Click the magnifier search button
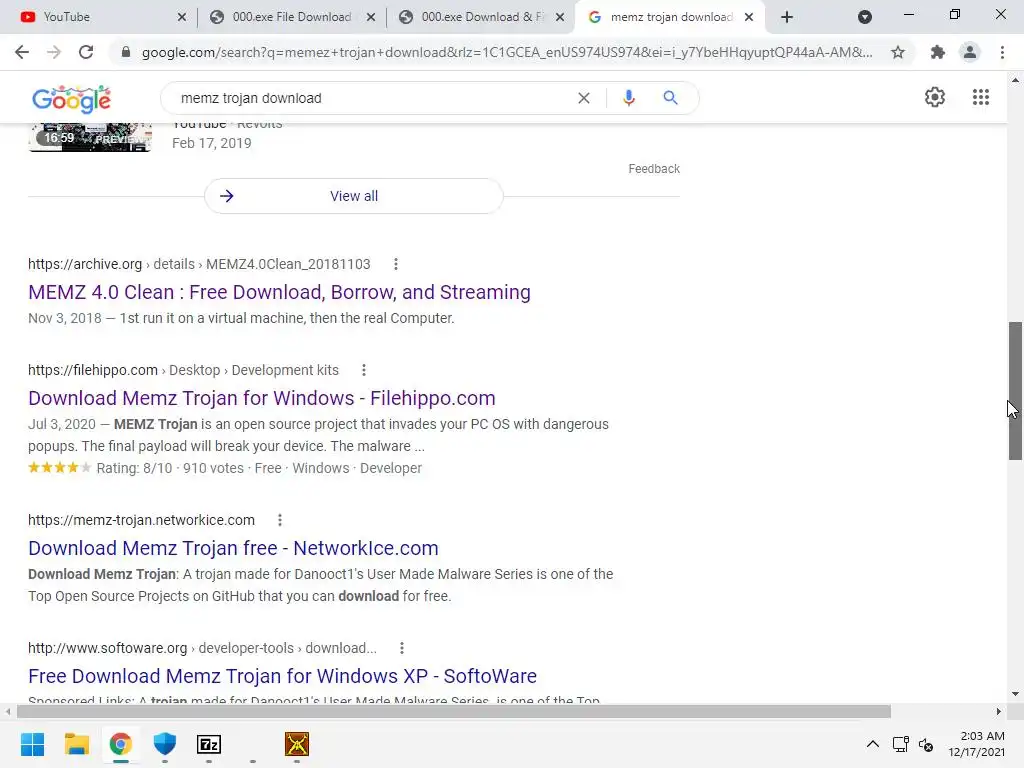 pos(670,98)
